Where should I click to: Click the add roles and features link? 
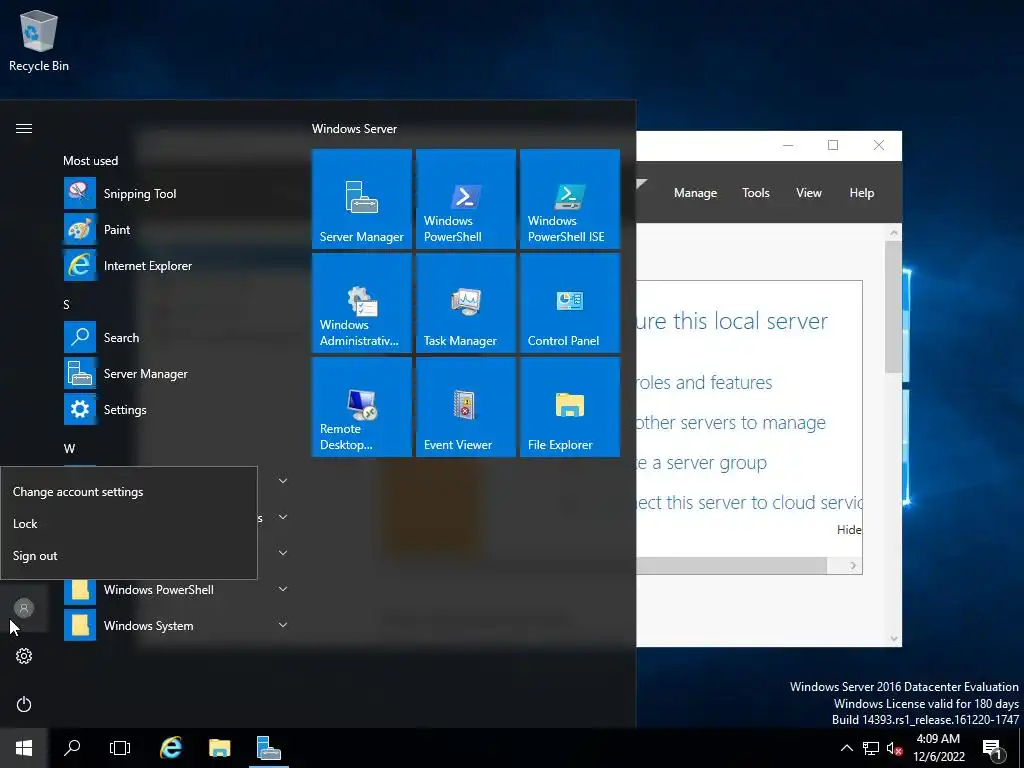pos(705,383)
